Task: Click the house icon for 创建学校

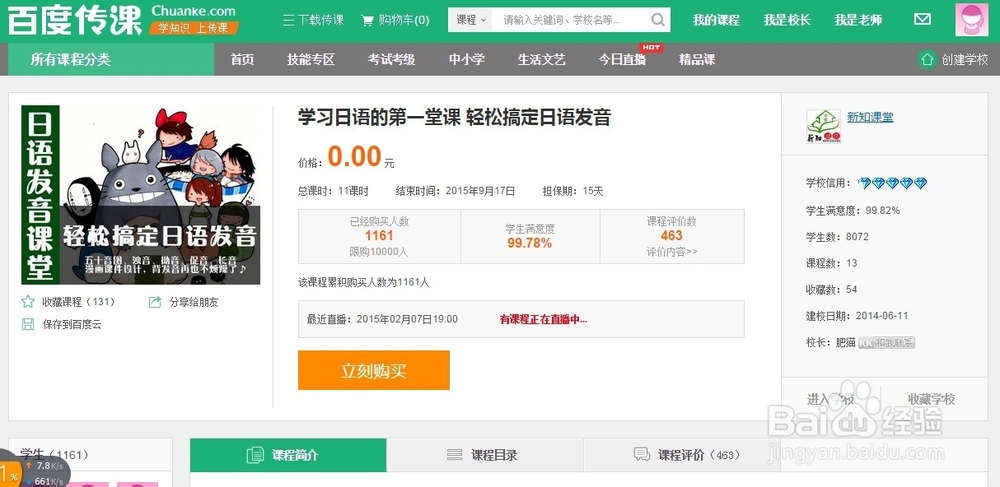Action: pyautogui.click(x=927, y=59)
